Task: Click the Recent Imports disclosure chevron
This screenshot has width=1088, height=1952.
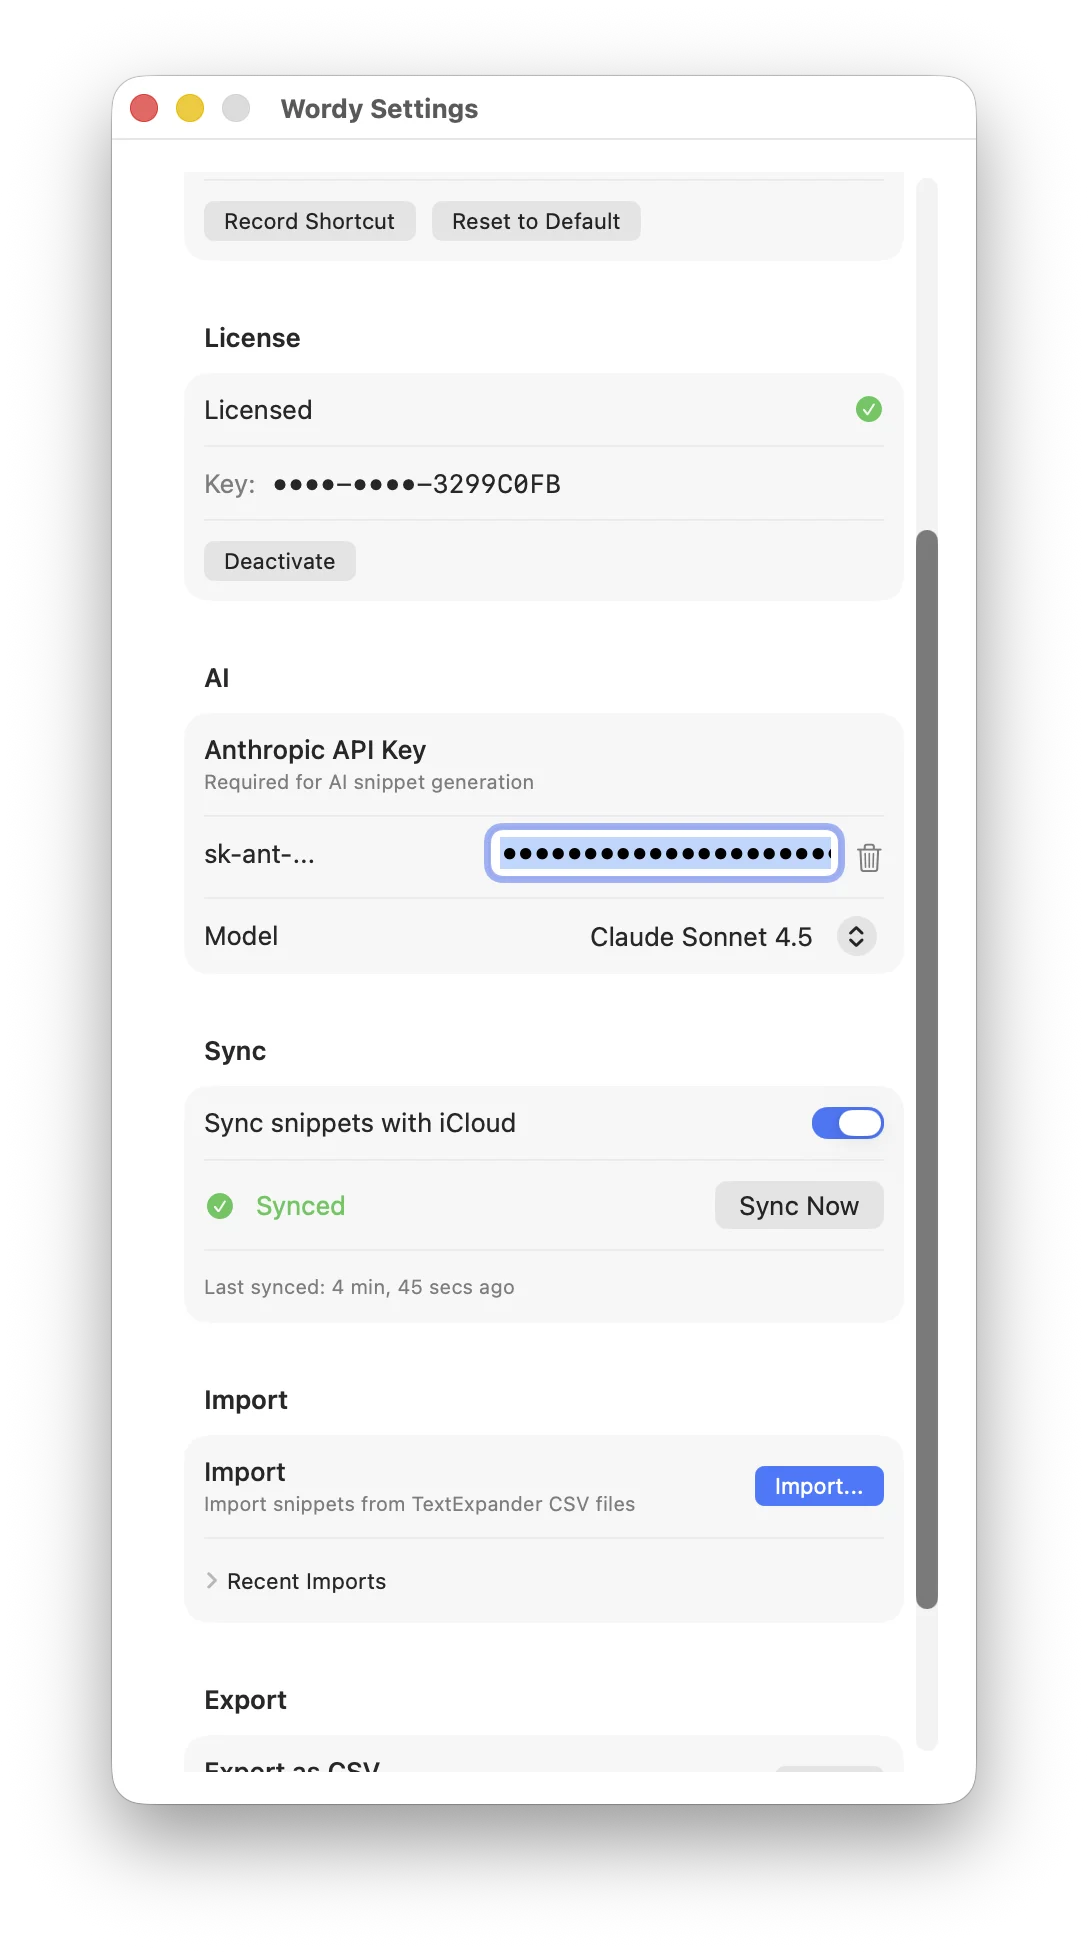Action: 212,1580
